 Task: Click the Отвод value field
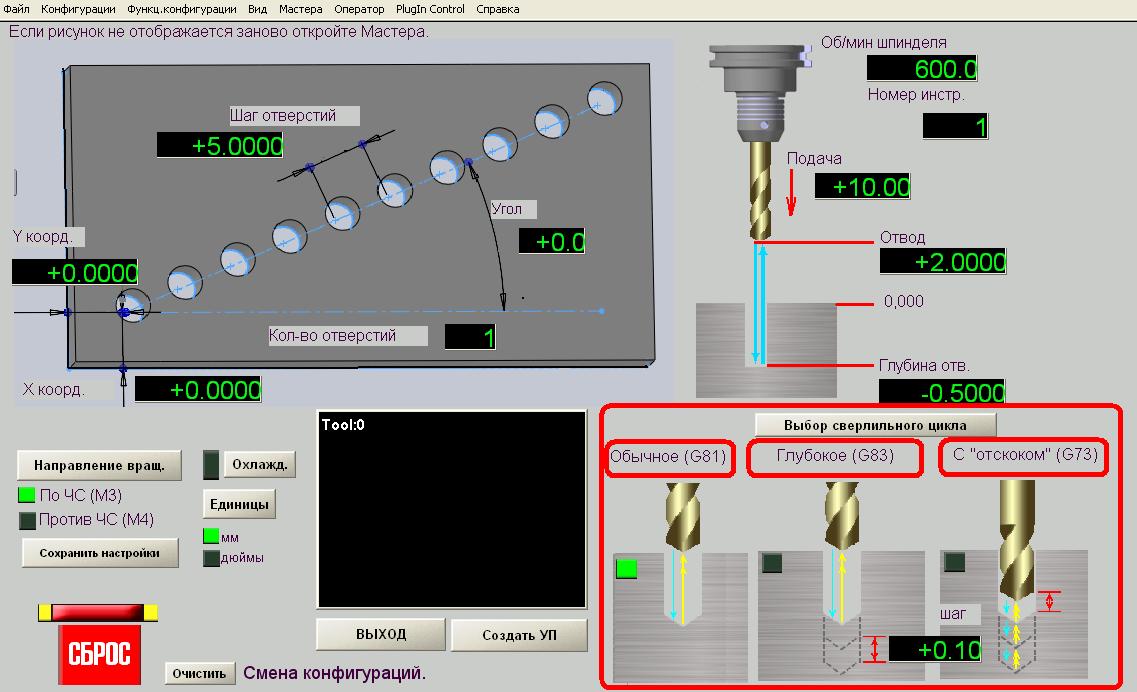[943, 262]
